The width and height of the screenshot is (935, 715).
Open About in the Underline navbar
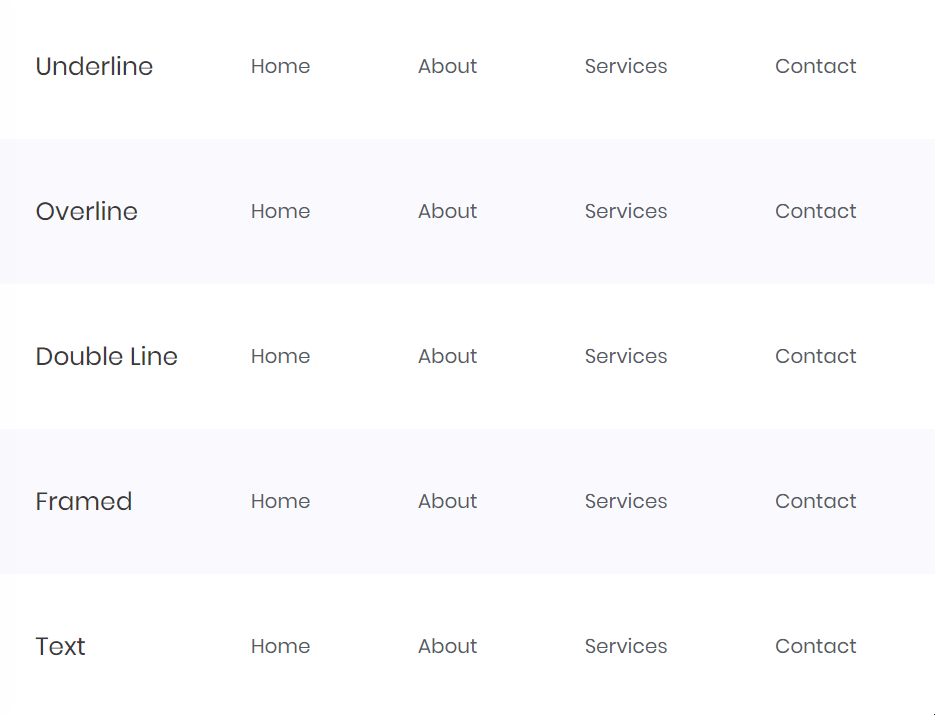tap(447, 66)
